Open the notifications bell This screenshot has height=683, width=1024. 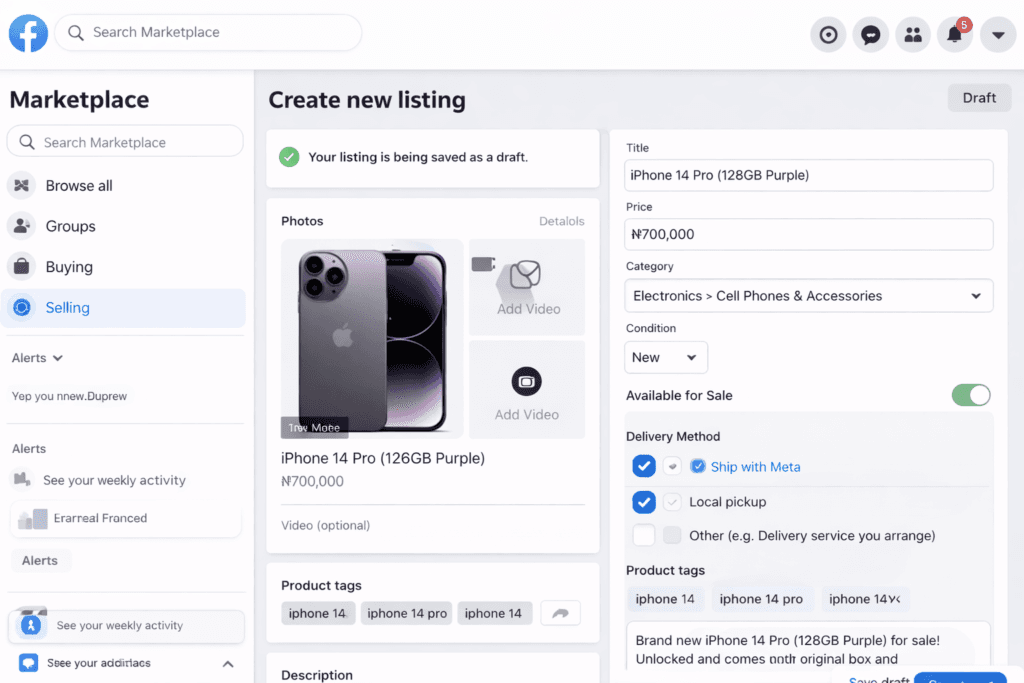[x=954, y=33]
